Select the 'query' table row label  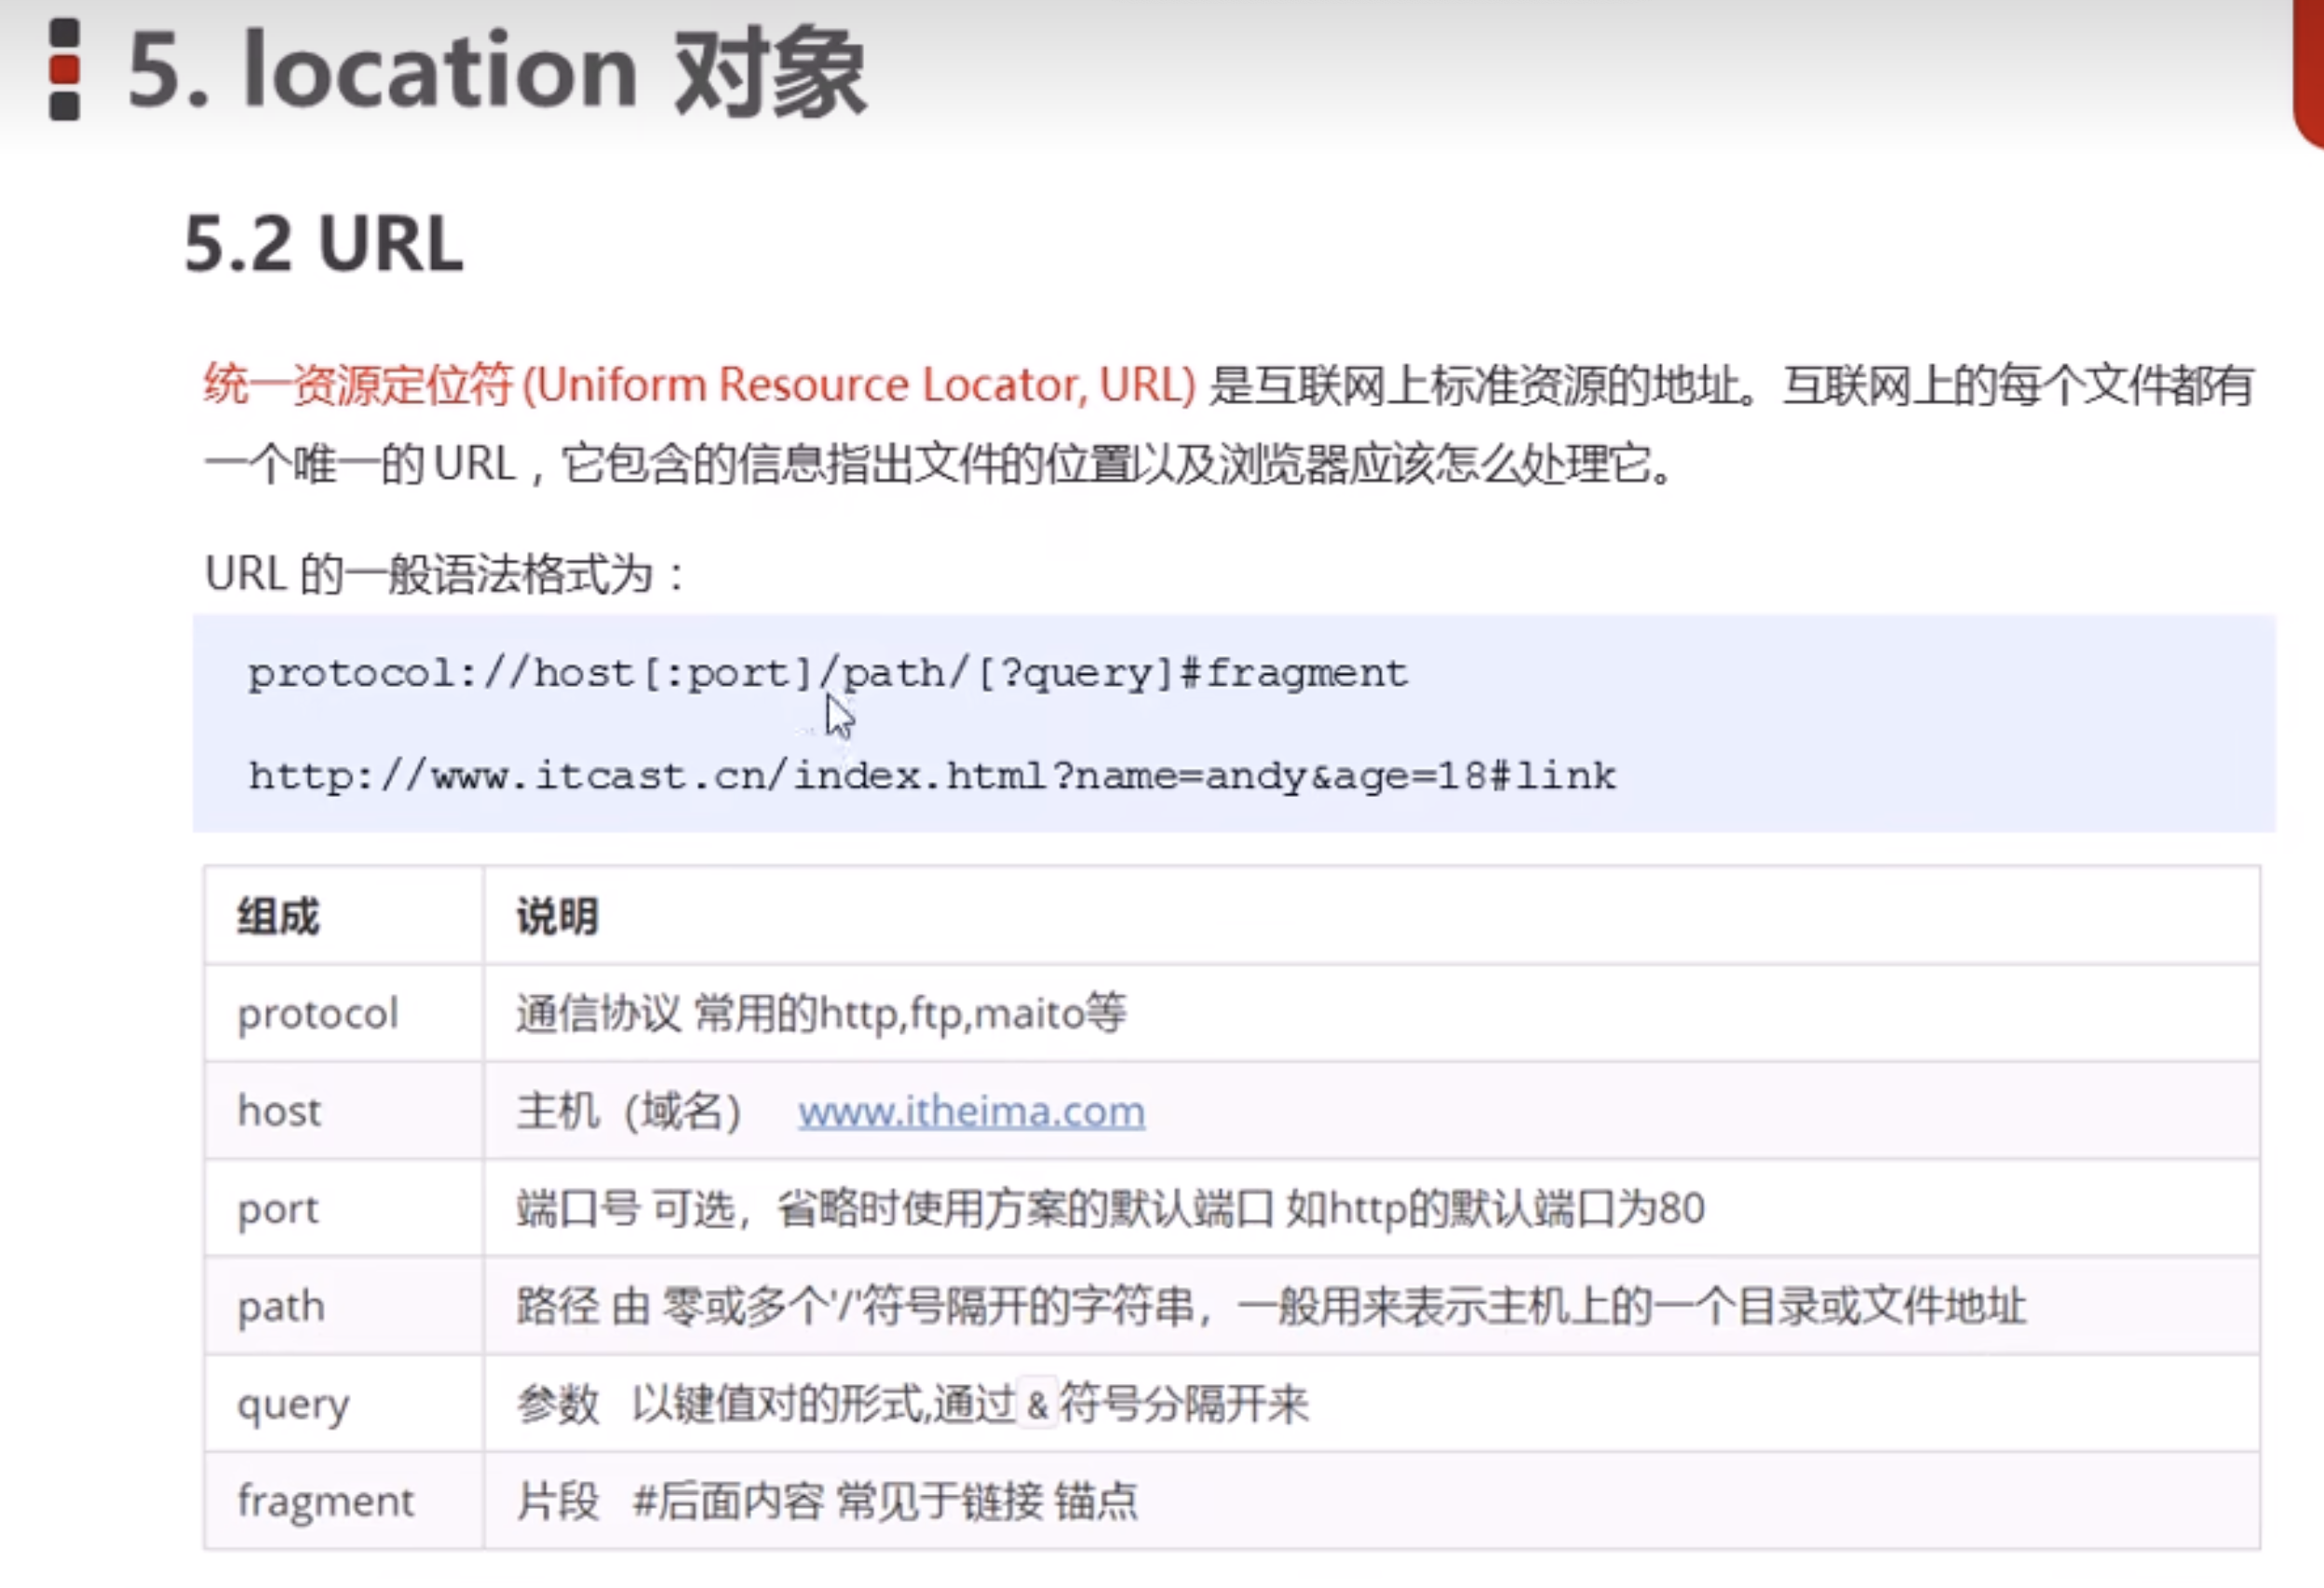tap(293, 1404)
